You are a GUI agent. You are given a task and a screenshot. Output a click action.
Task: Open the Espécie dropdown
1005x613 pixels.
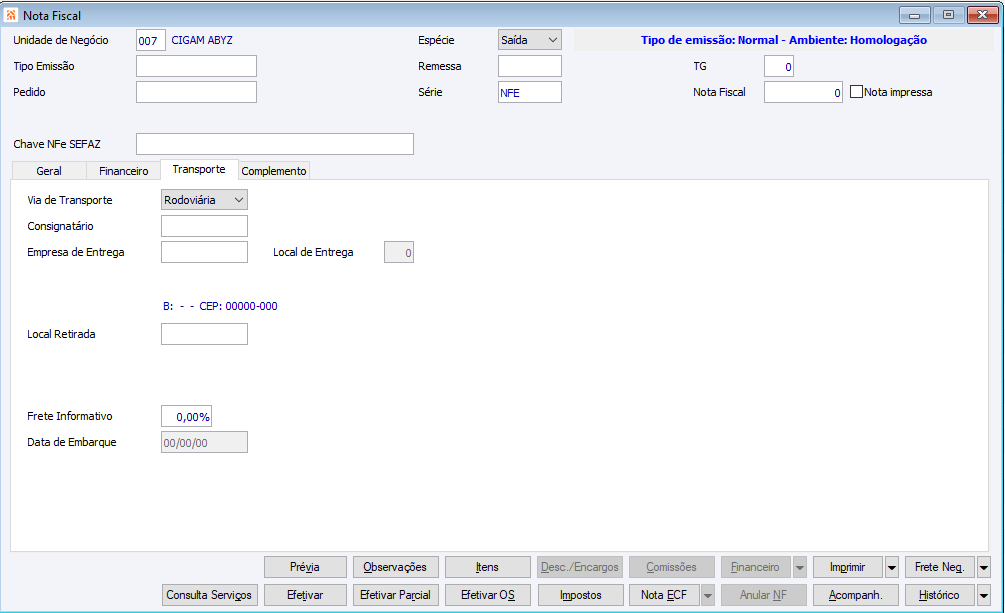tap(529, 40)
